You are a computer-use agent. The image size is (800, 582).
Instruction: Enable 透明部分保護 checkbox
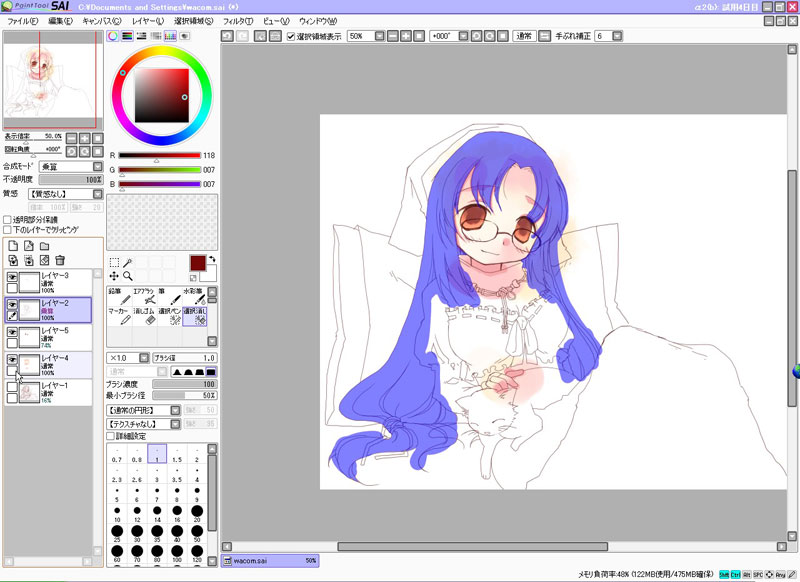tap(7, 219)
